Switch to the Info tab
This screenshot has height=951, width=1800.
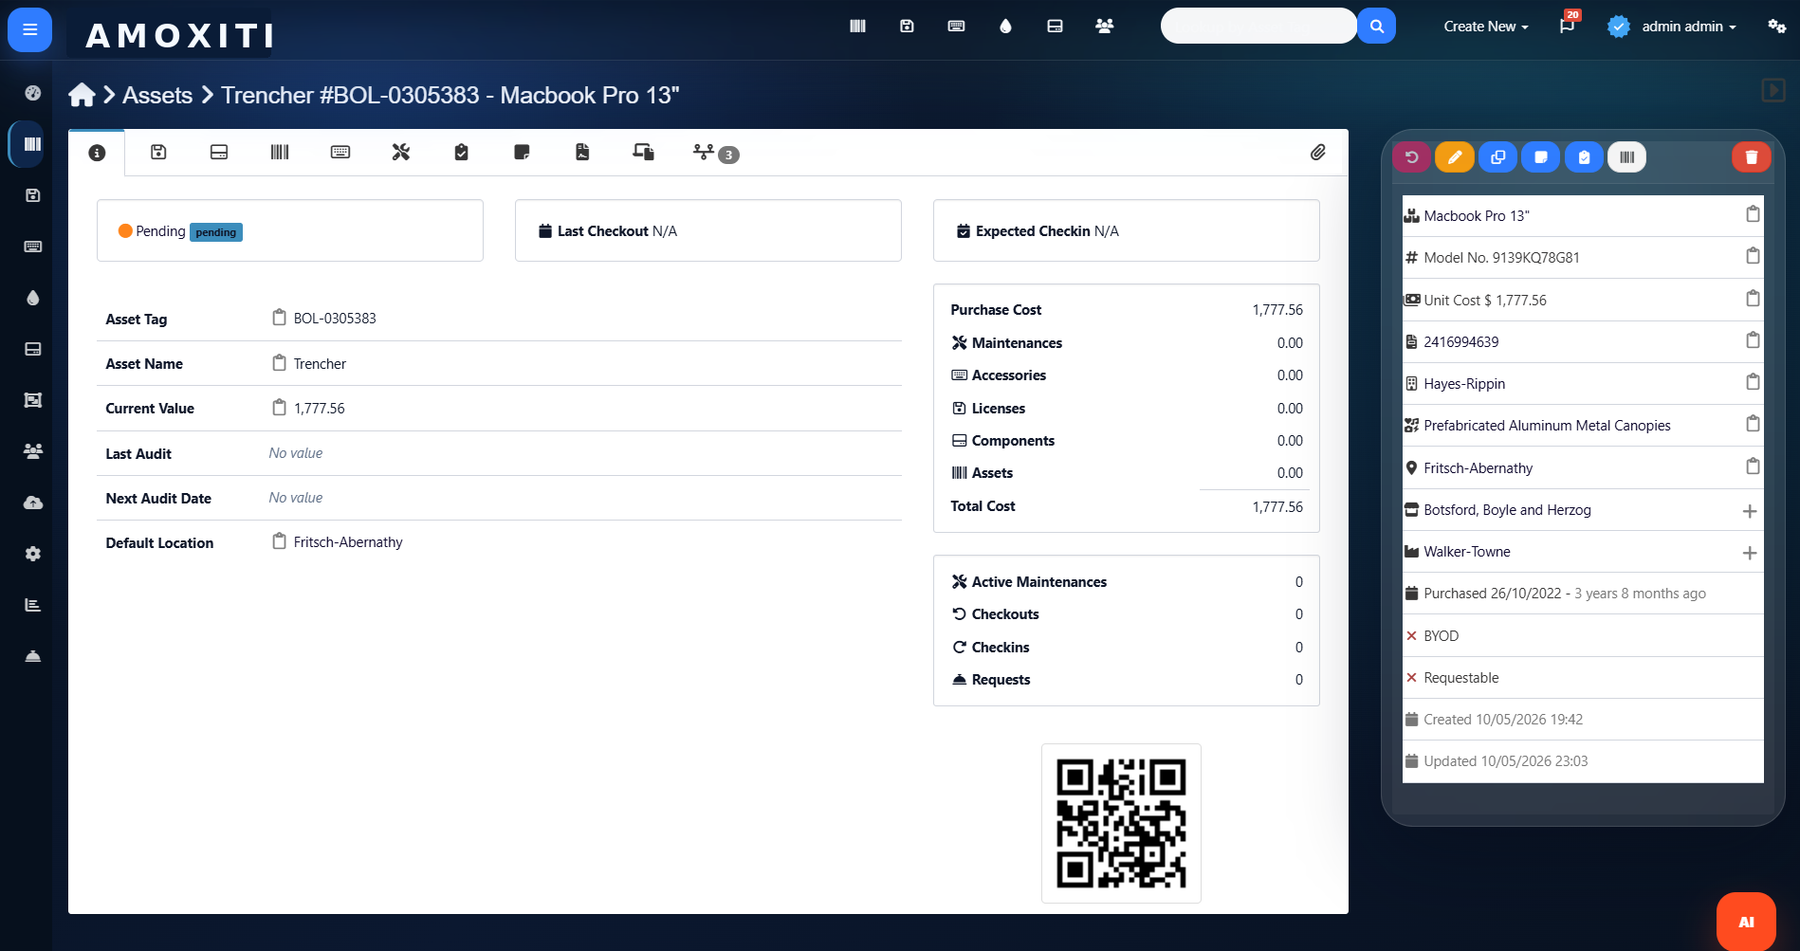97,153
